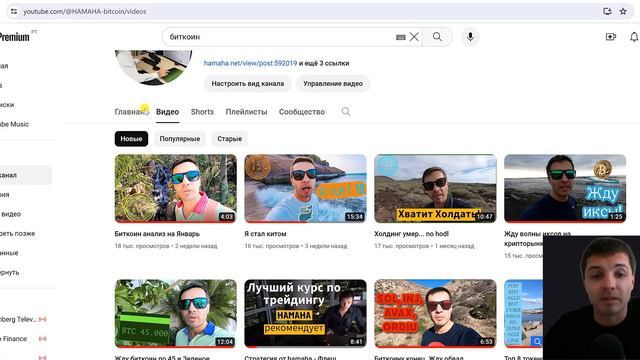Select the Новые sort chip
The image size is (640, 360).
tap(131, 139)
